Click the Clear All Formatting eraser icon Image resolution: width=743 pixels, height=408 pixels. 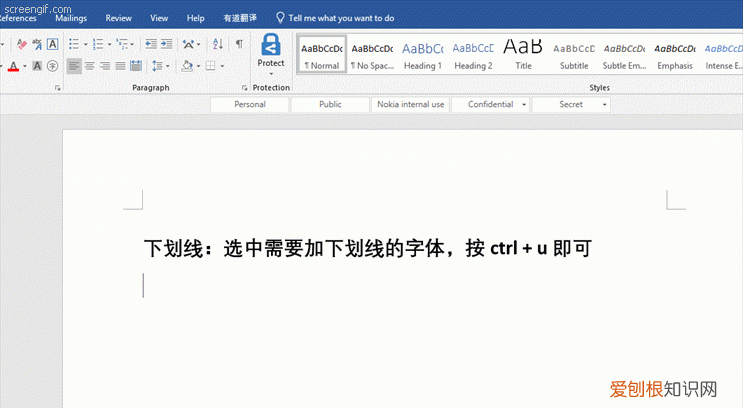[x=22, y=44]
